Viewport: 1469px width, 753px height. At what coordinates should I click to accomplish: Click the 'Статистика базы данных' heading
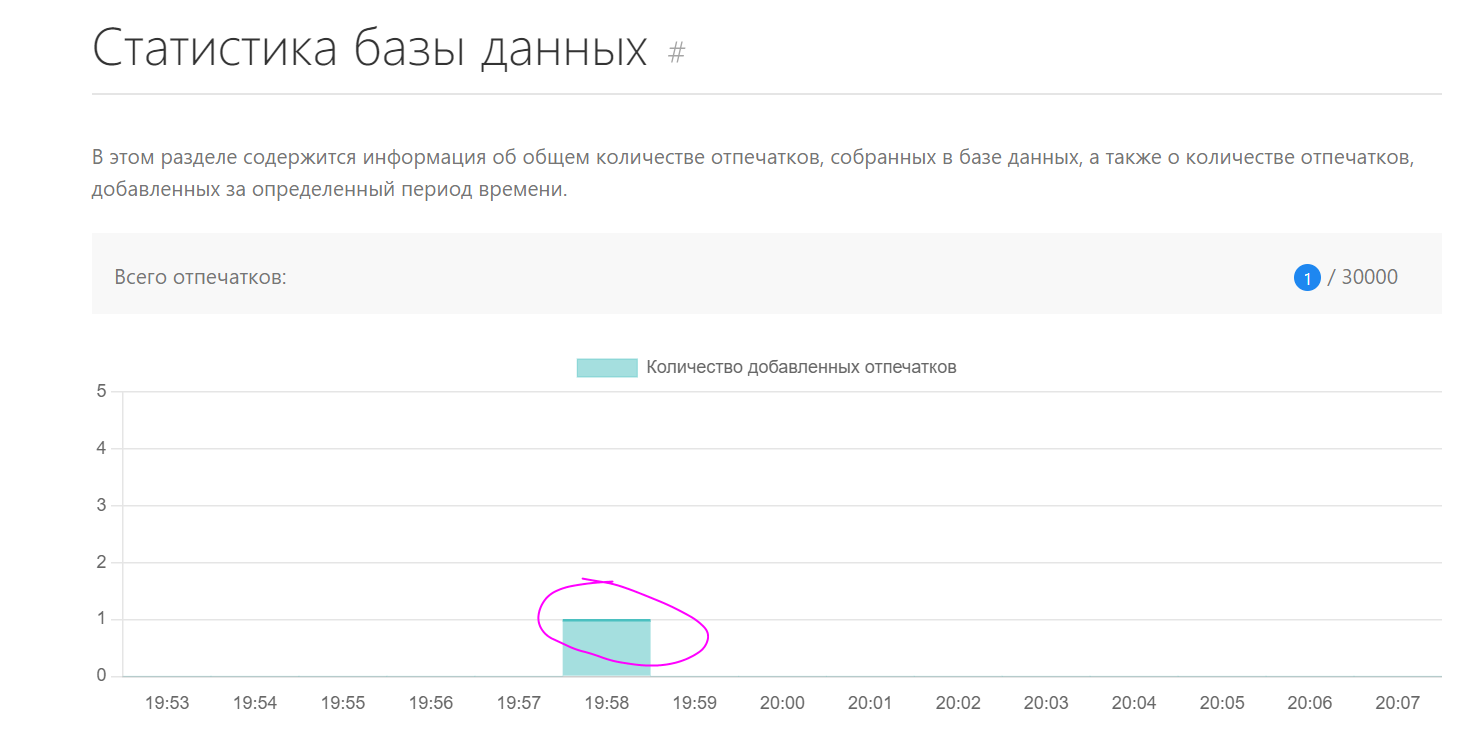(x=370, y=49)
